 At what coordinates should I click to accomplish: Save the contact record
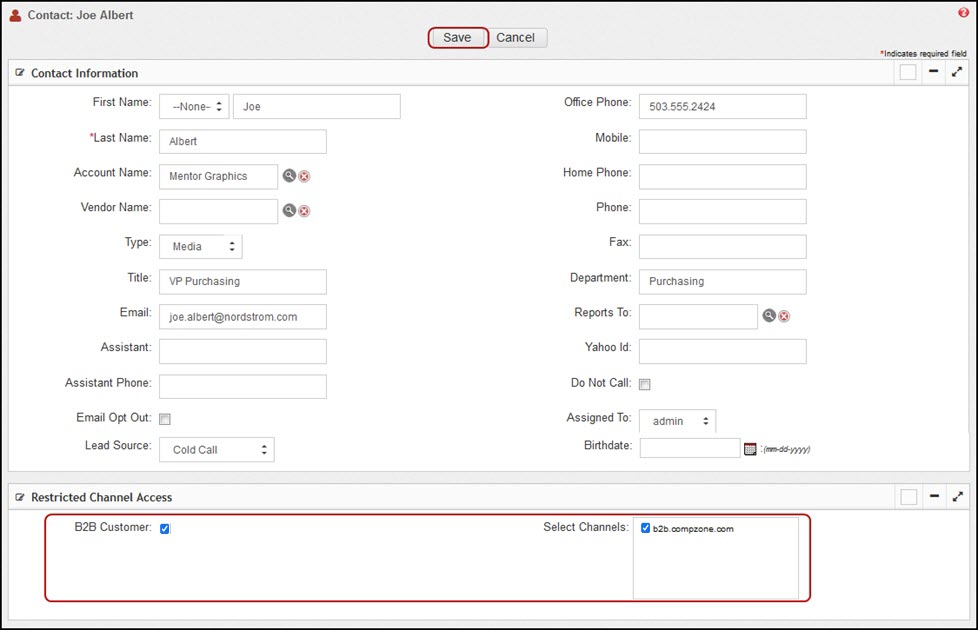[458, 37]
